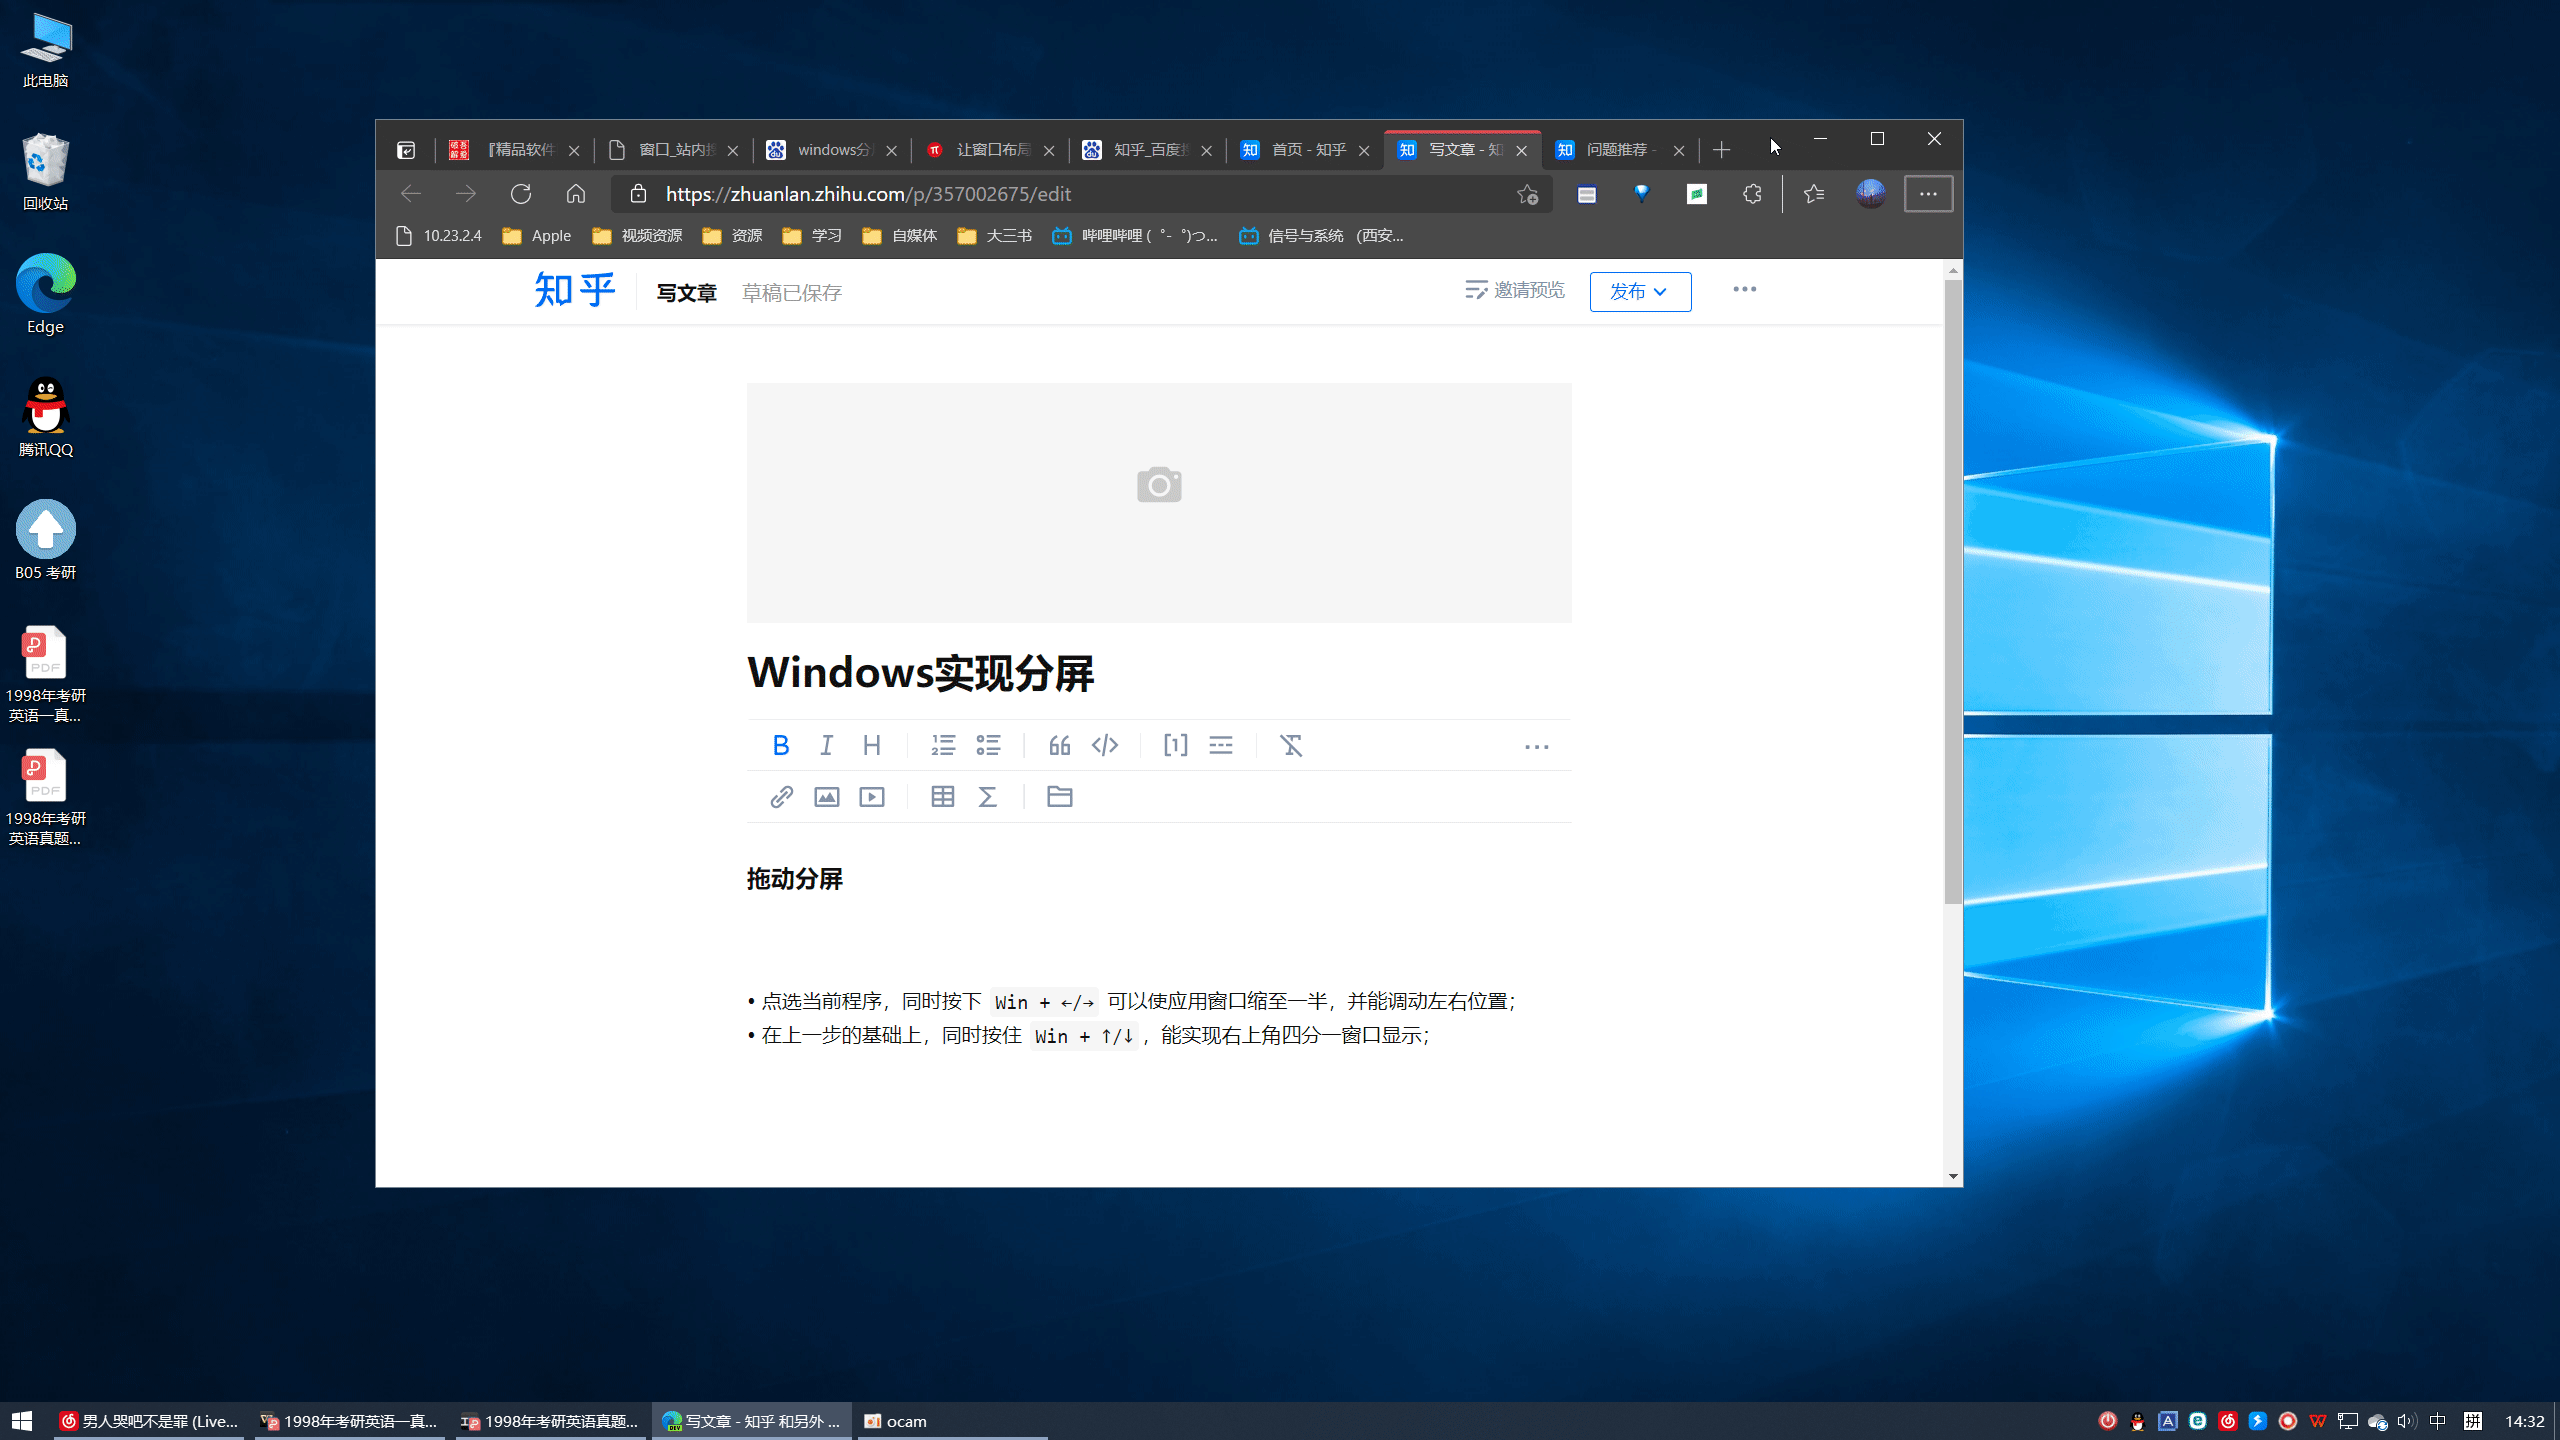The height and width of the screenshot is (1440, 2560).
Task: Click the 14:32 taskbar clock
Action: point(2525,1421)
